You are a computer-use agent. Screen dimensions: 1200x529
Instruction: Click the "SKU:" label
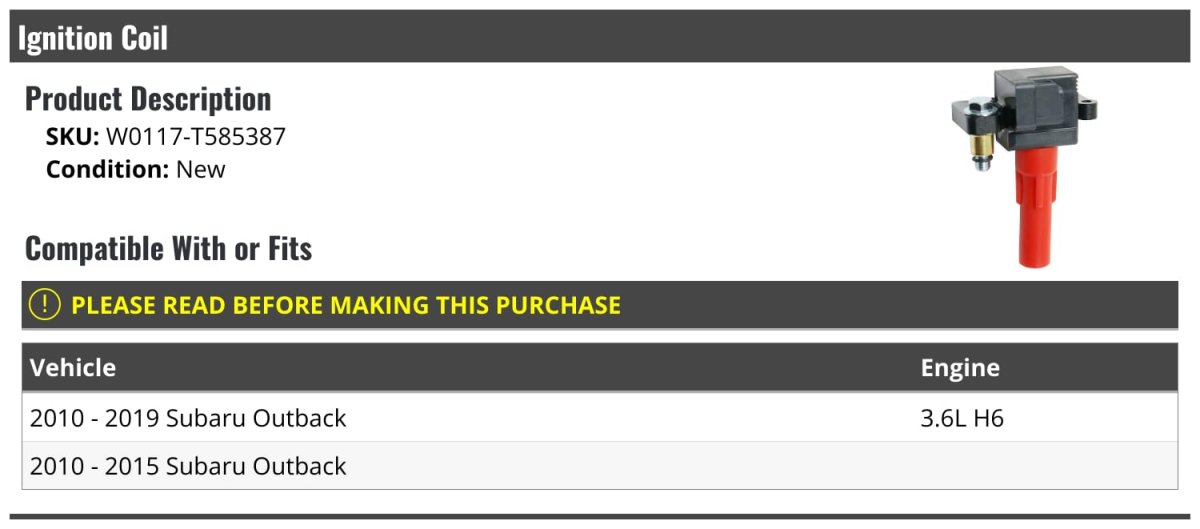[x=72, y=137]
